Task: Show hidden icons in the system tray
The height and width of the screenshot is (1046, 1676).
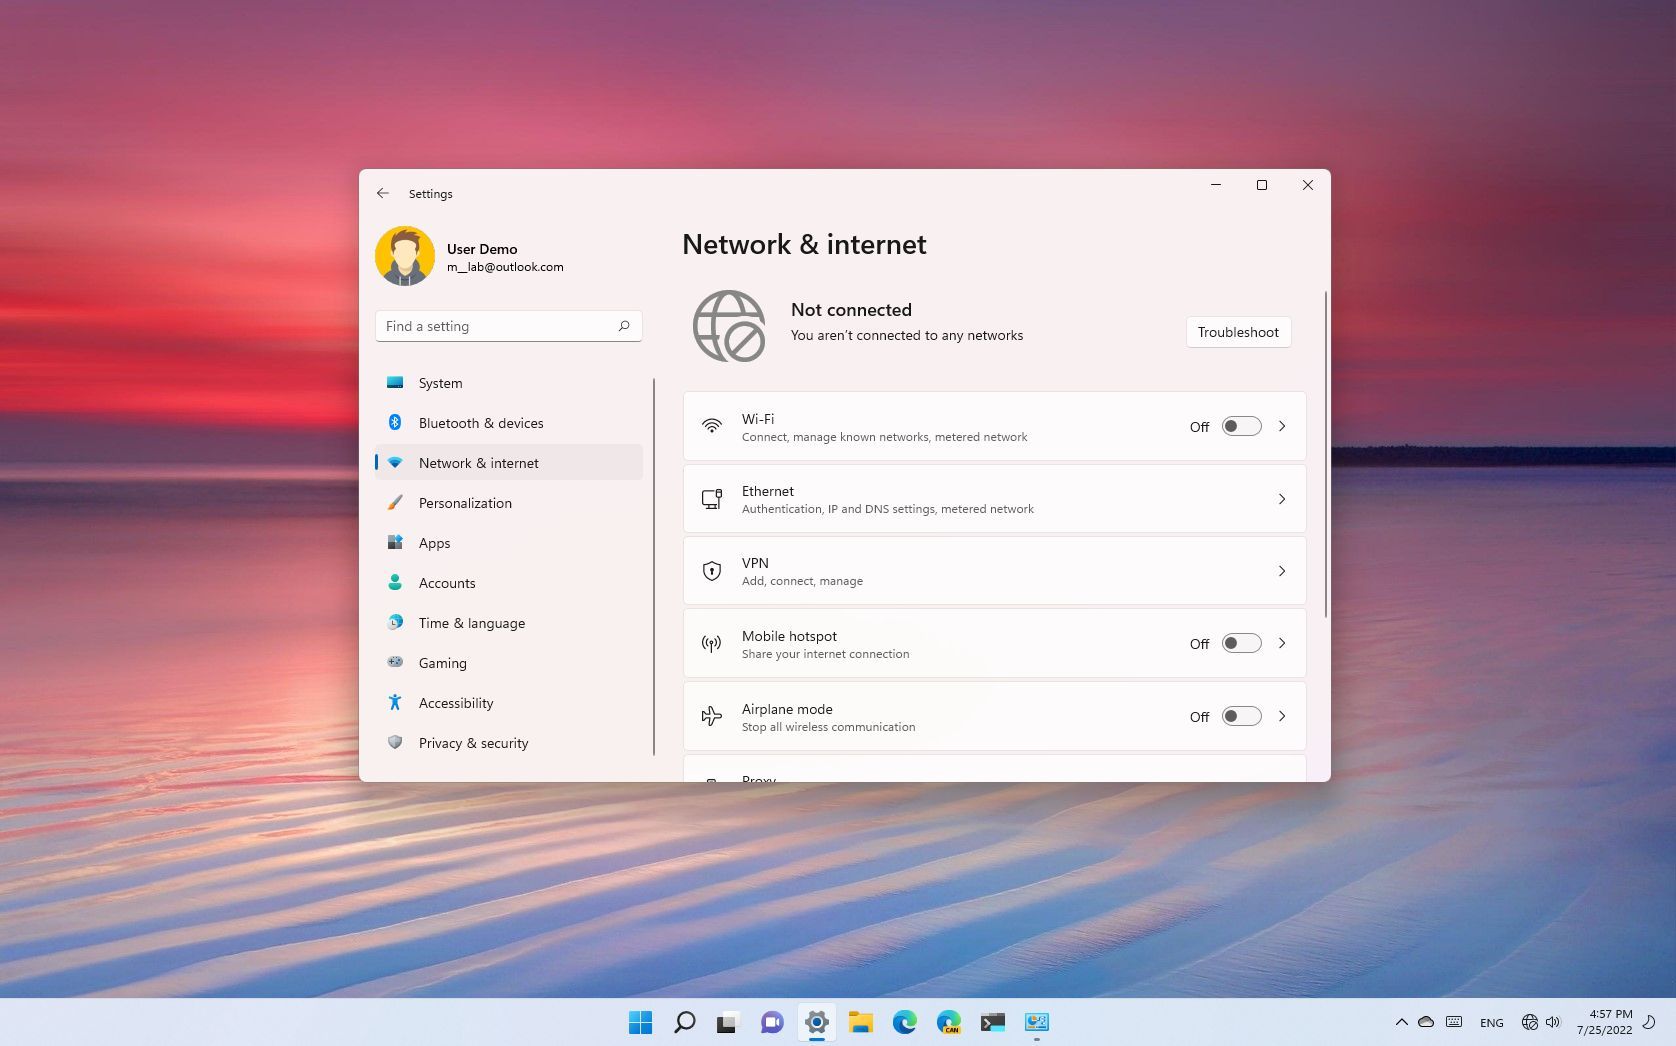Action: pyautogui.click(x=1401, y=1022)
